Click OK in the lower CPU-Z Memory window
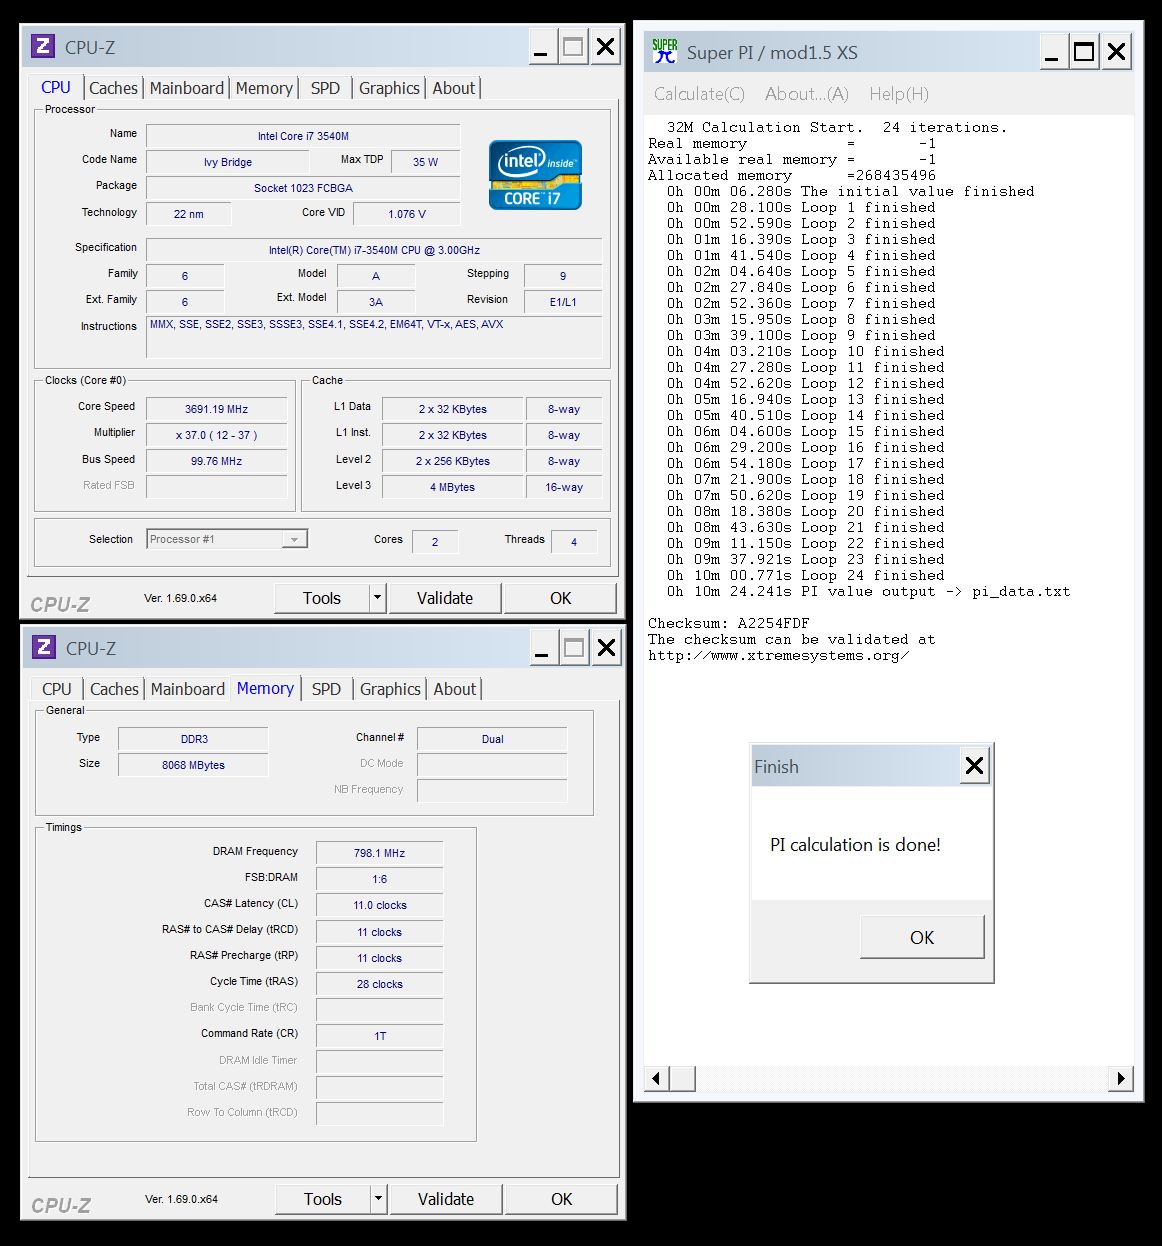 (x=562, y=1199)
